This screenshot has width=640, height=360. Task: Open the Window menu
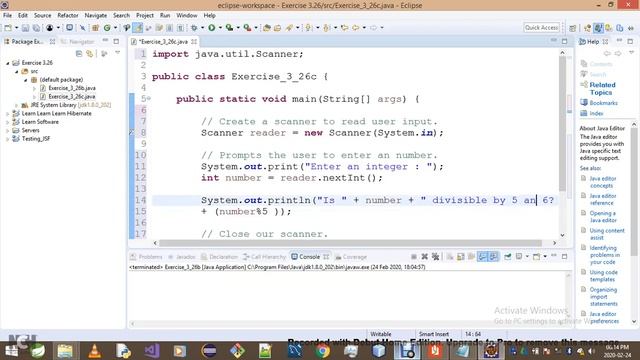pyautogui.click(x=187, y=16)
